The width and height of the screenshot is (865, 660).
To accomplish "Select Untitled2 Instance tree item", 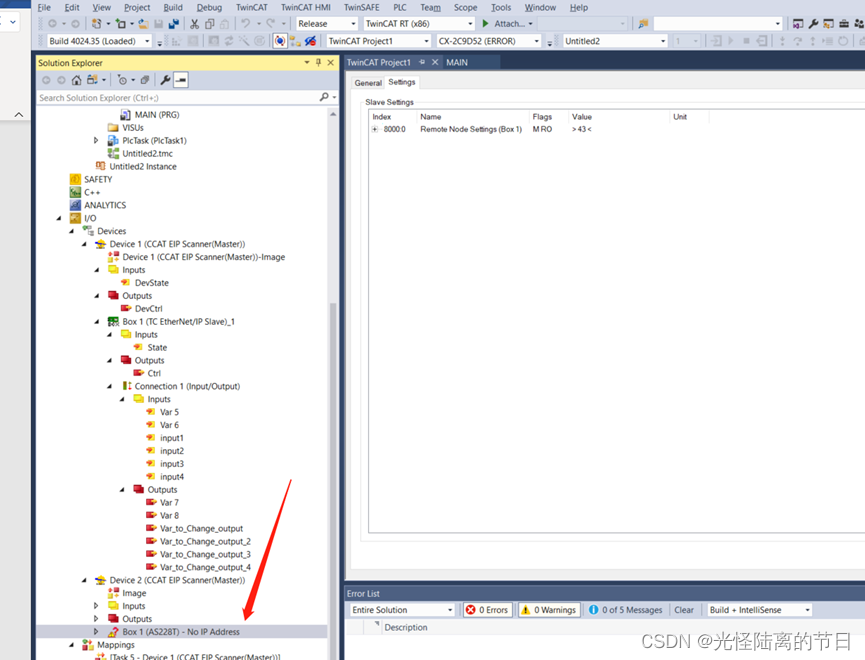I will point(143,166).
